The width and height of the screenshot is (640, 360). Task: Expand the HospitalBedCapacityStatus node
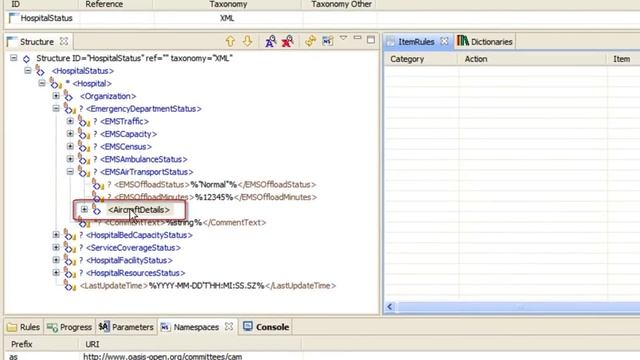[56, 235]
